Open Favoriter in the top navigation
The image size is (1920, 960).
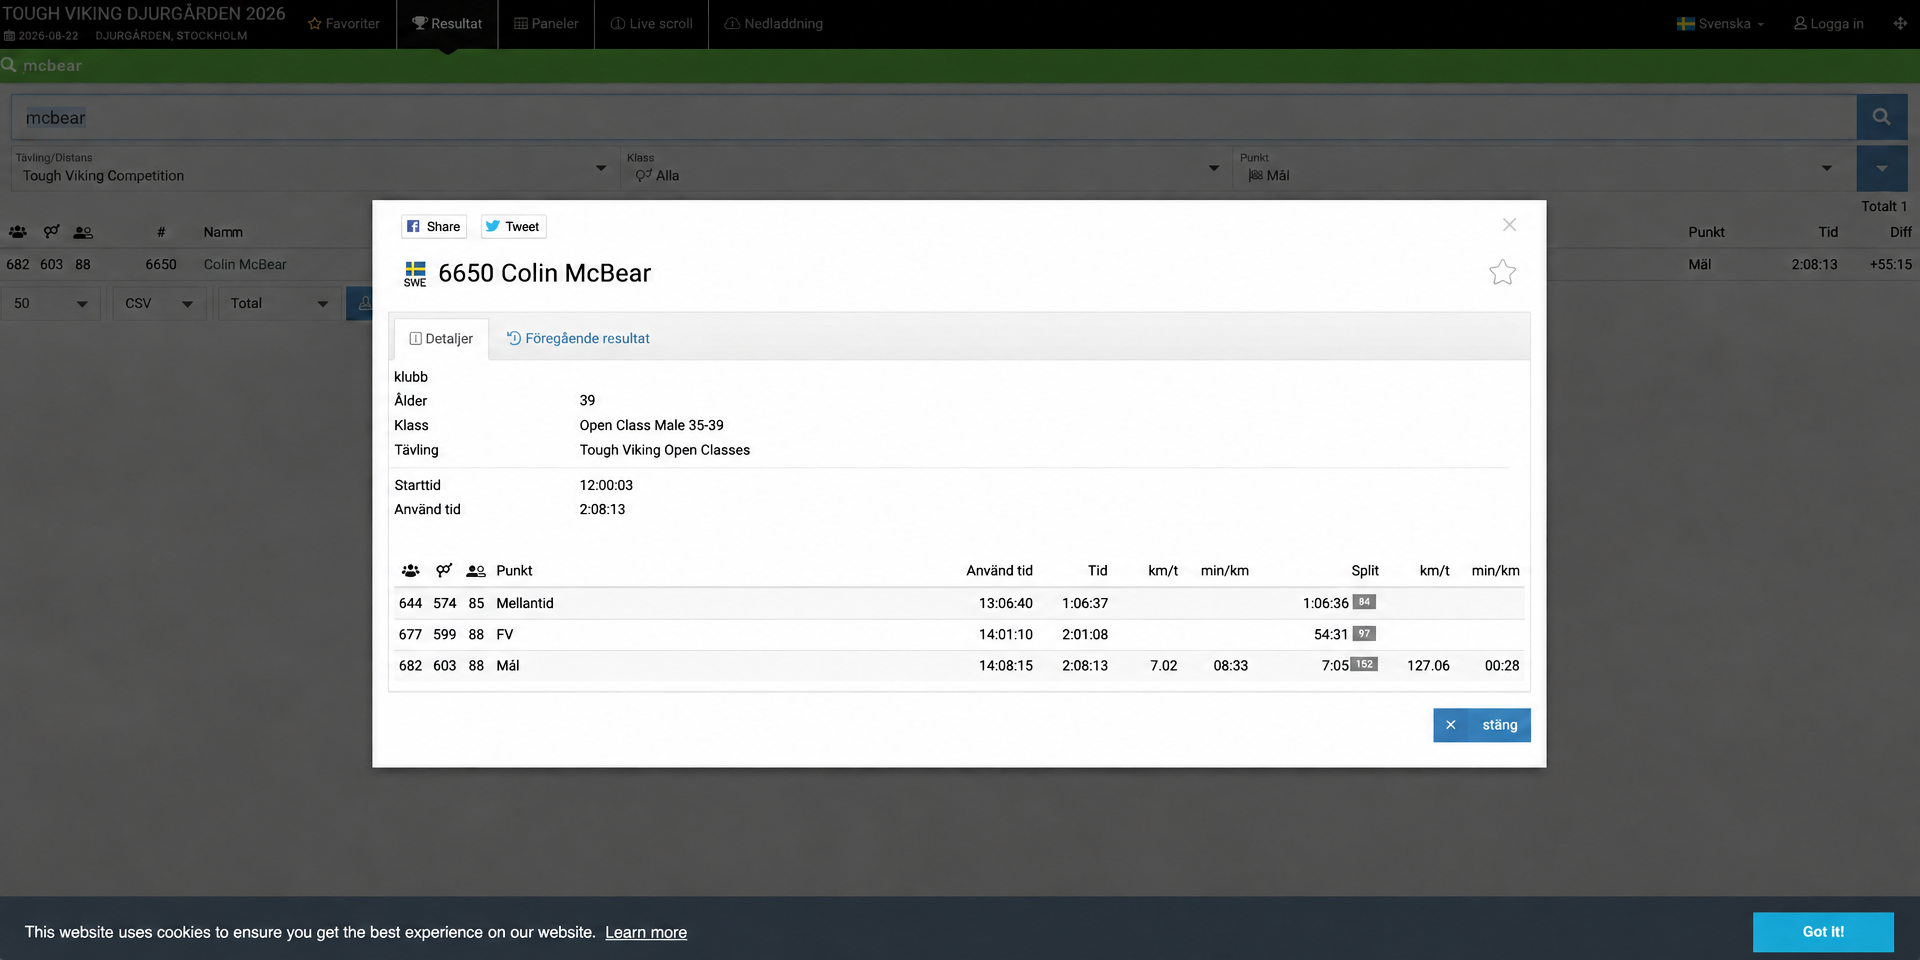343,24
